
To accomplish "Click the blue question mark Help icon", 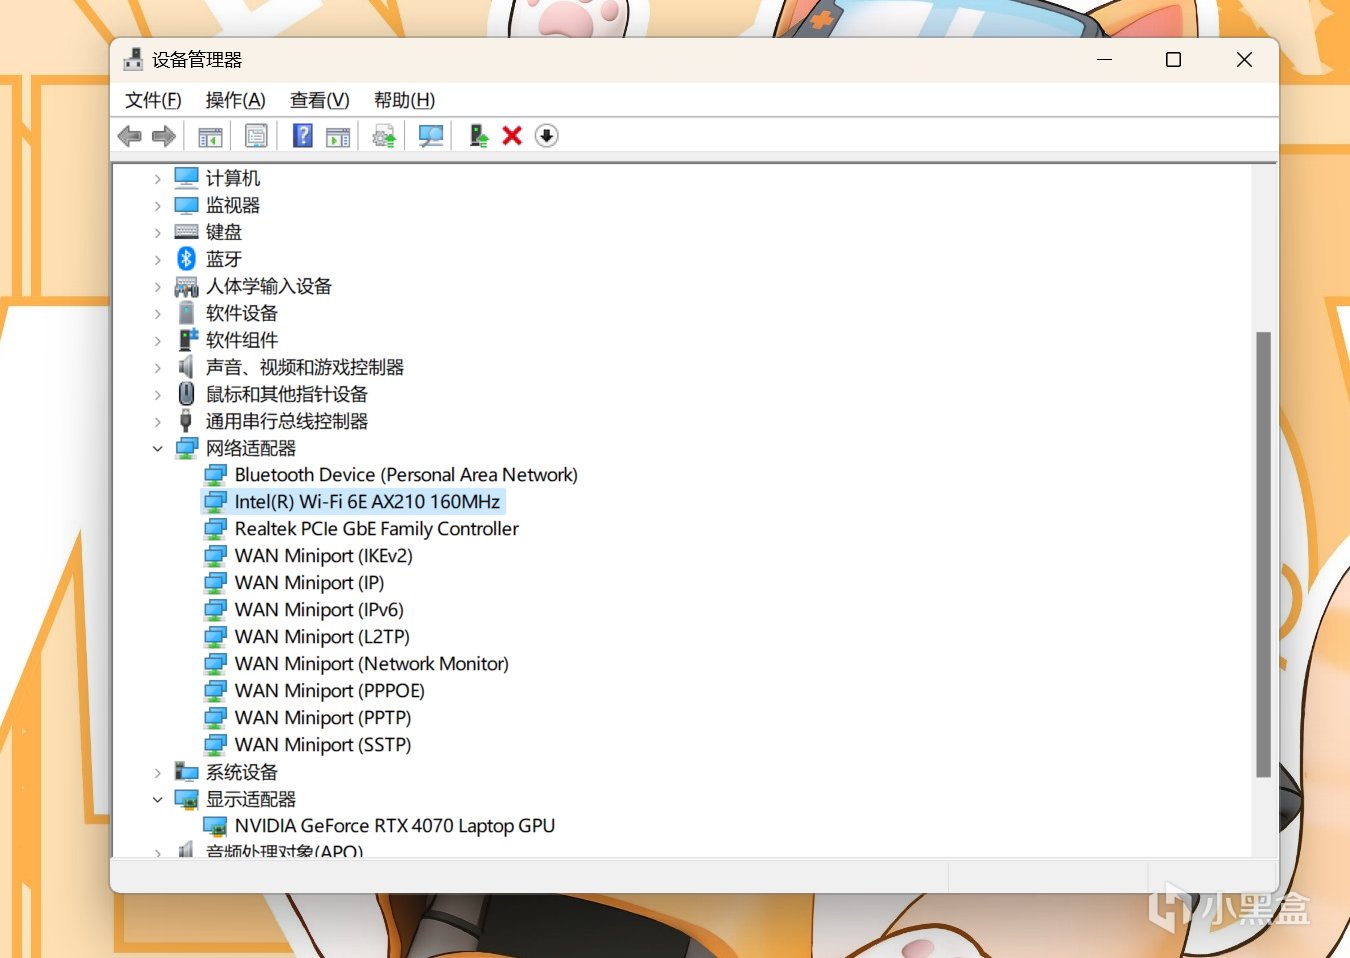I will [302, 136].
